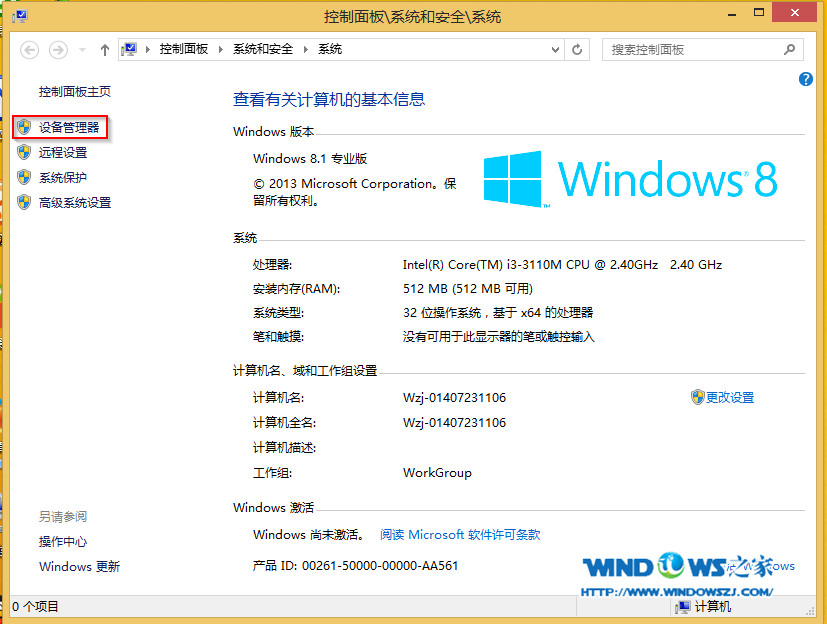Click the Forward navigation arrow
827x624 pixels.
(x=58, y=49)
